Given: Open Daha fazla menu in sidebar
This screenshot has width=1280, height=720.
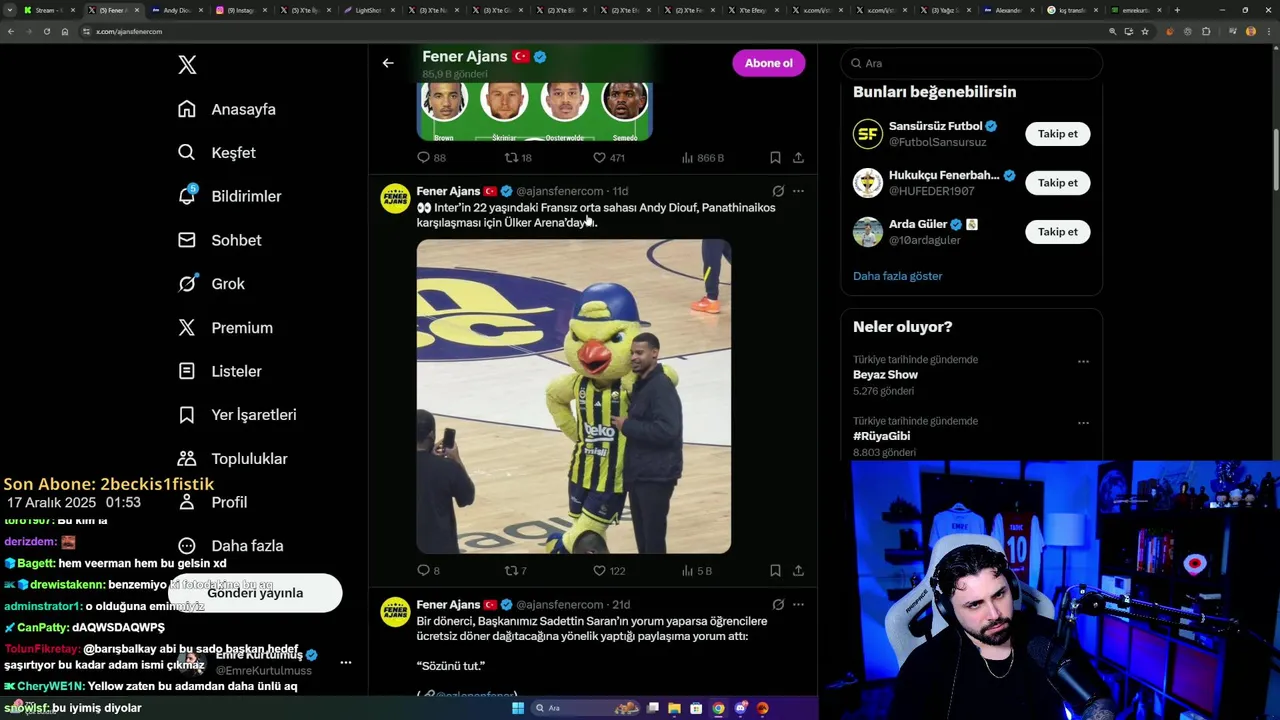Looking at the screenshot, I should click(231, 546).
